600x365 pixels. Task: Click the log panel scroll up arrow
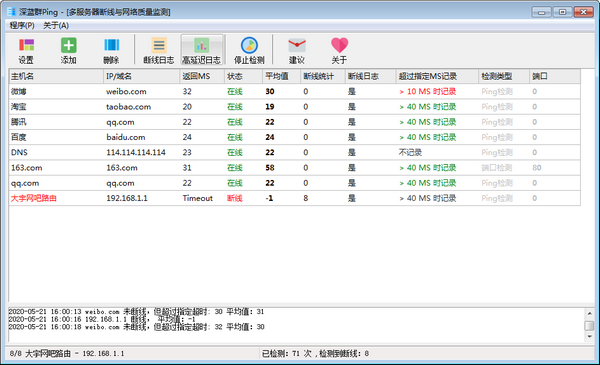pyautogui.click(x=589, y=313)
